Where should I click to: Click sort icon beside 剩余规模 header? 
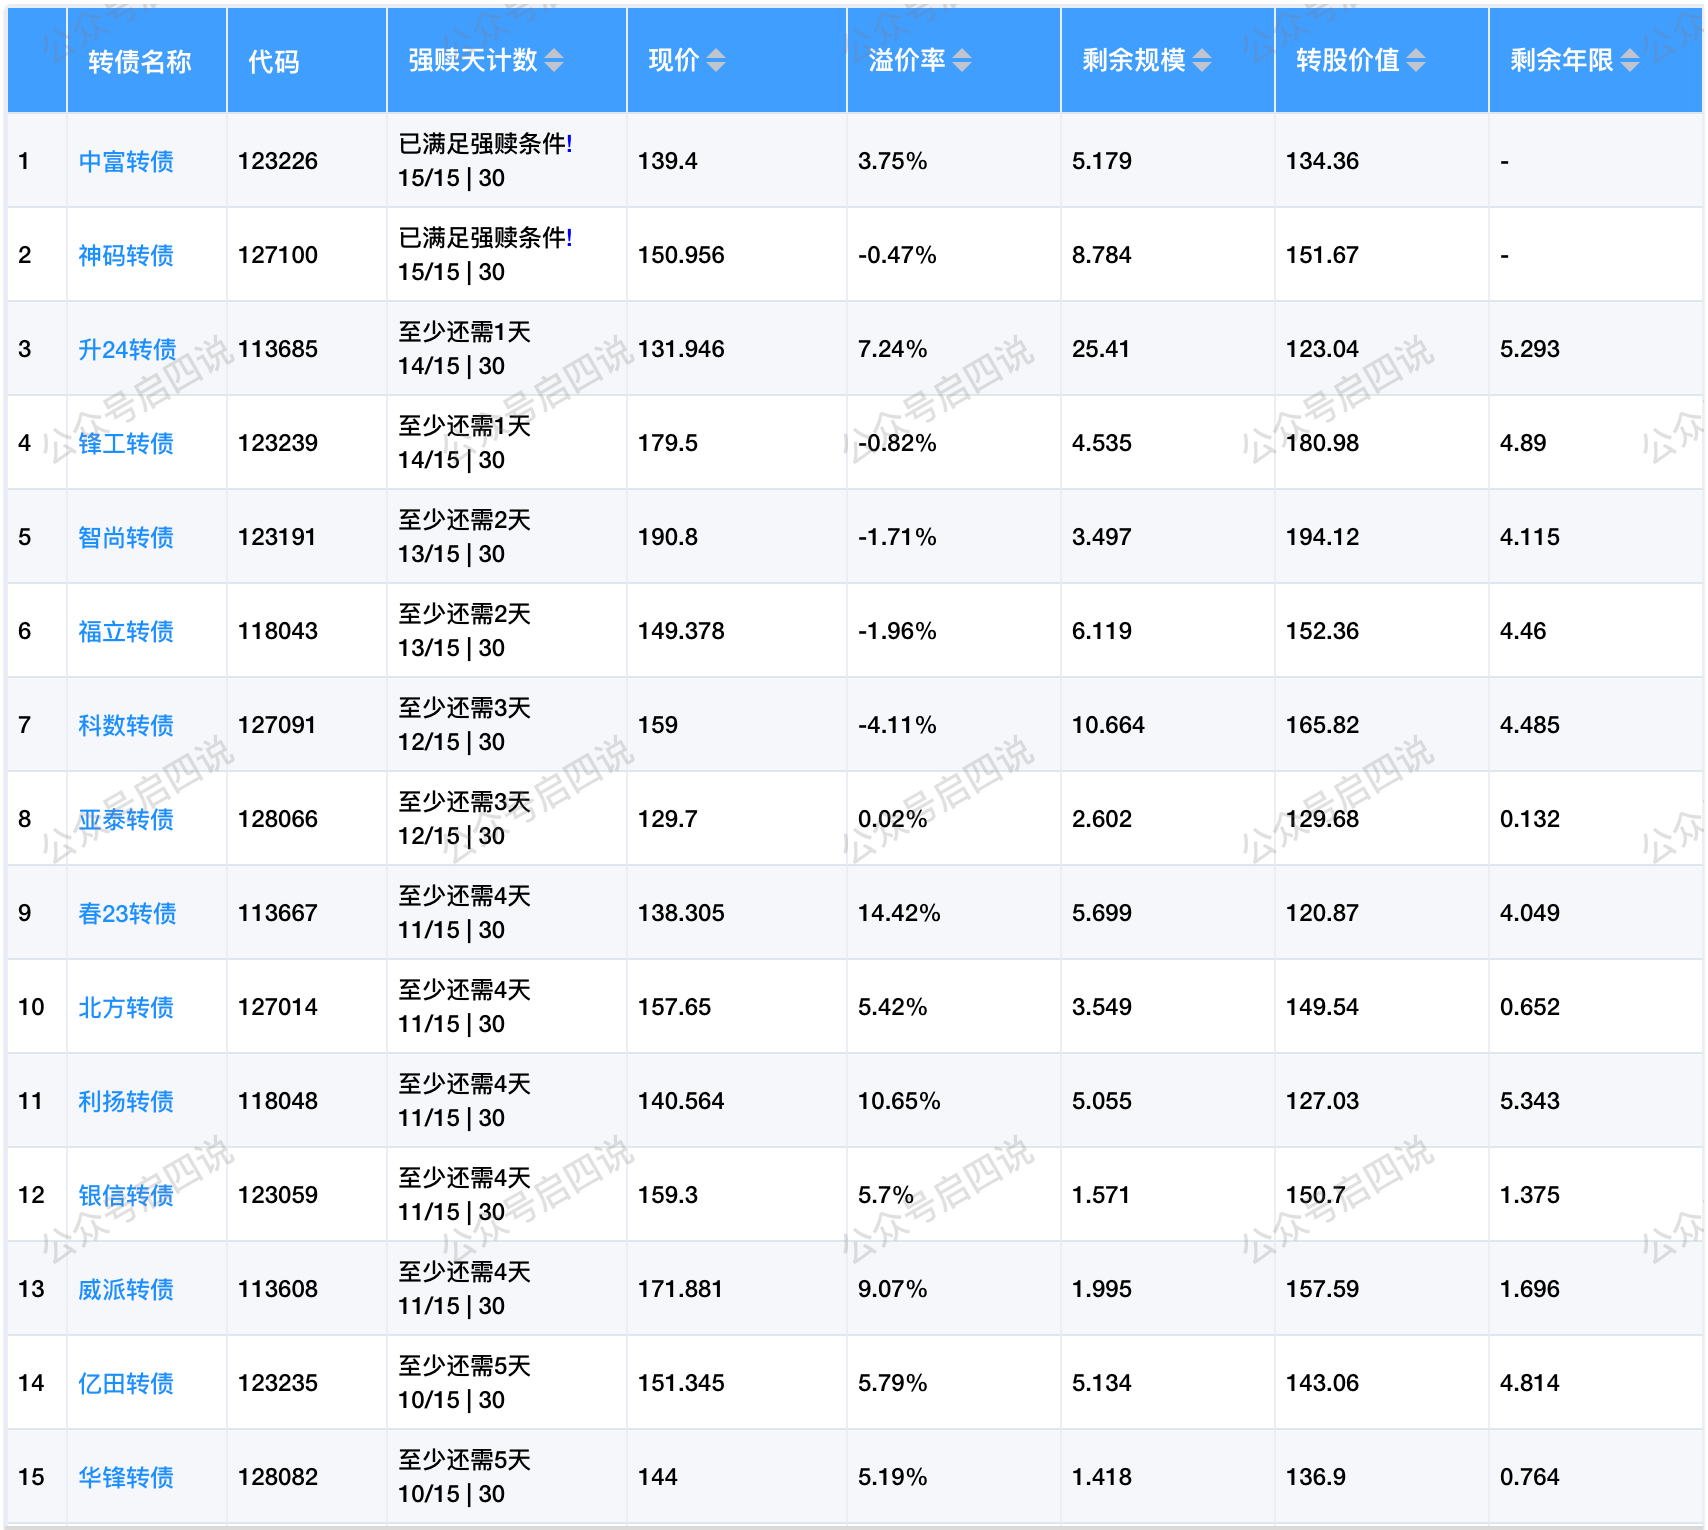click(1202, 61)
